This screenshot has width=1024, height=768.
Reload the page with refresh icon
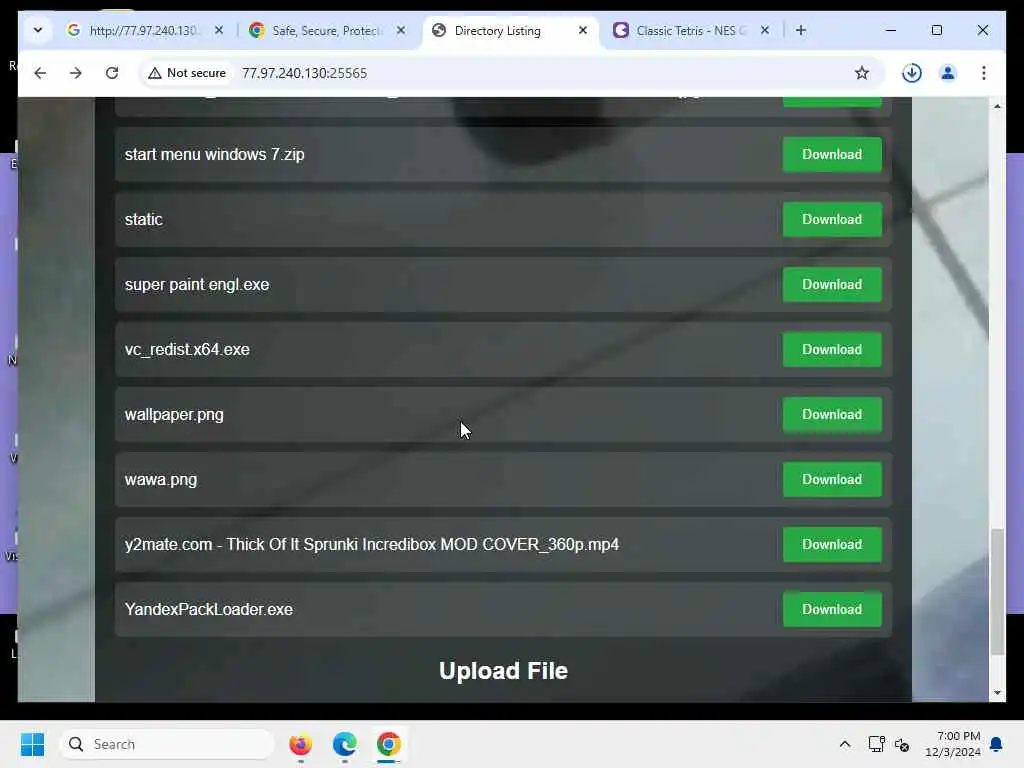point(112,73)
